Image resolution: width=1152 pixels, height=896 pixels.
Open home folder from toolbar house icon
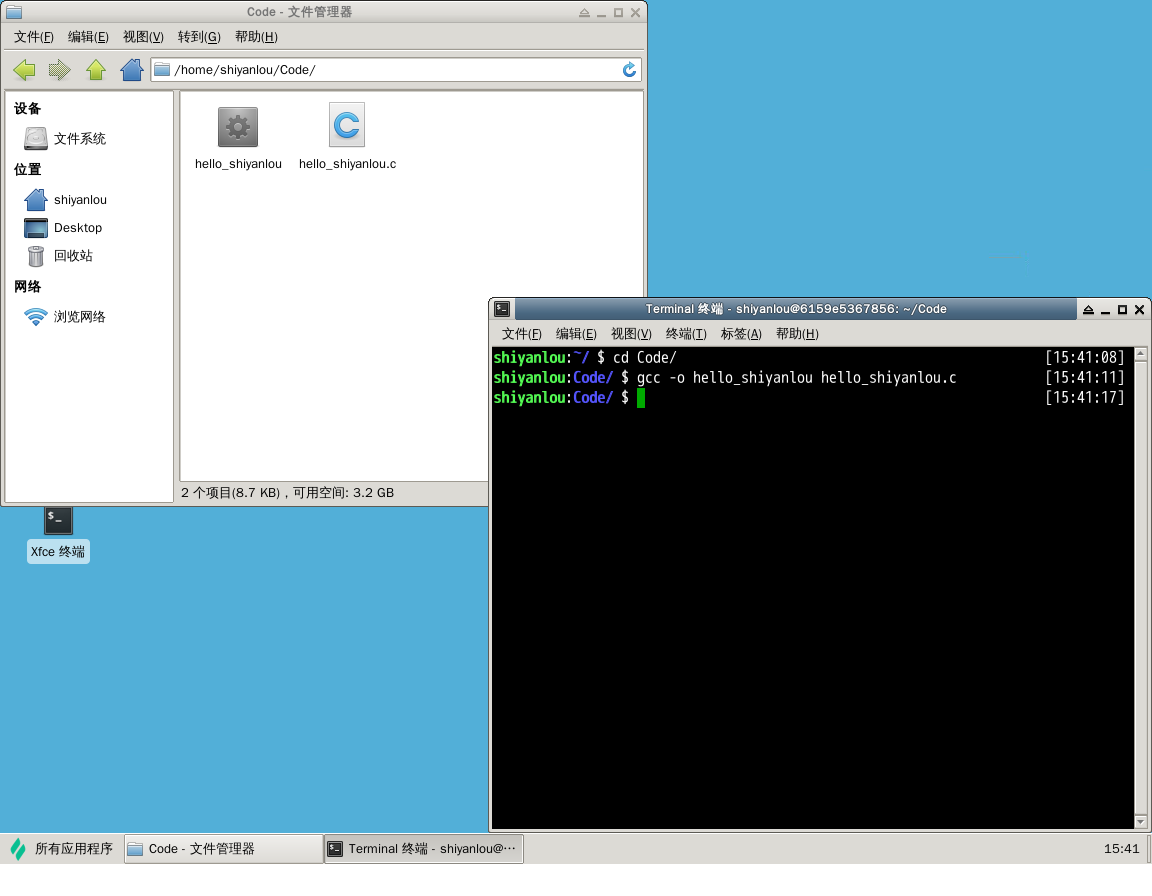pyautogui.click(x=132, y=70)
